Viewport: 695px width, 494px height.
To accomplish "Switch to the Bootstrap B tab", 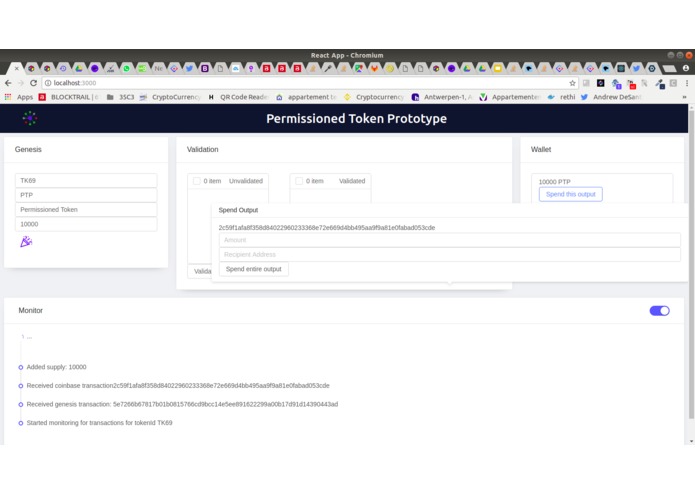I will pos(204,68).
